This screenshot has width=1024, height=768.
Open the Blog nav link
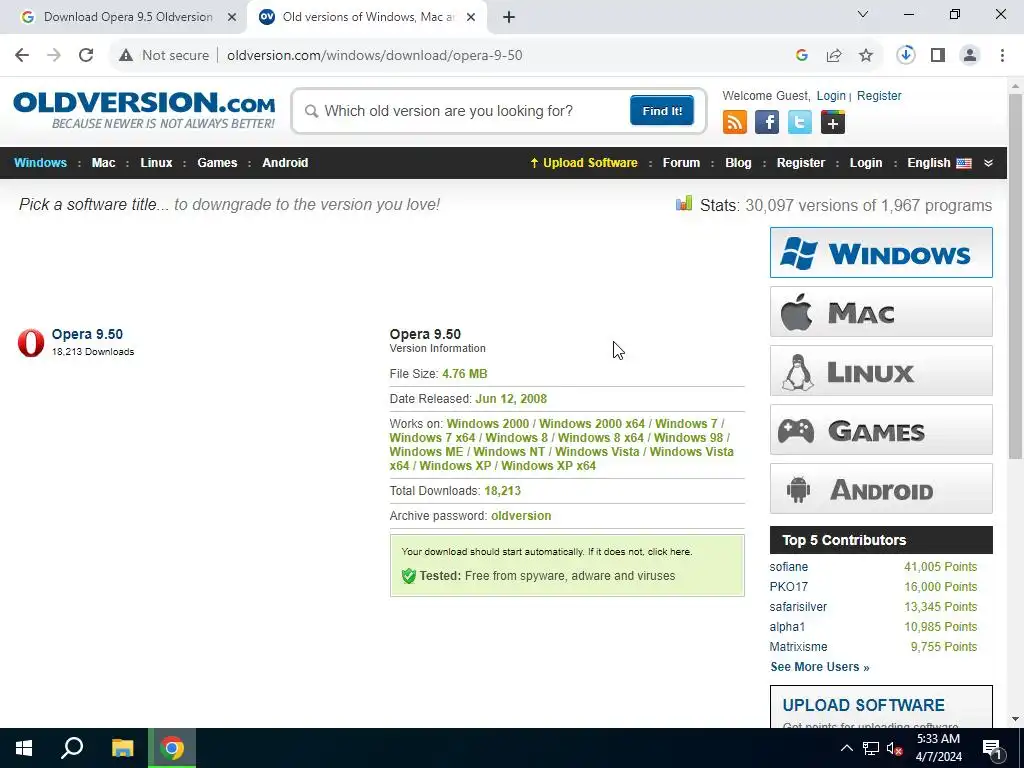click(x=738, y=163)
